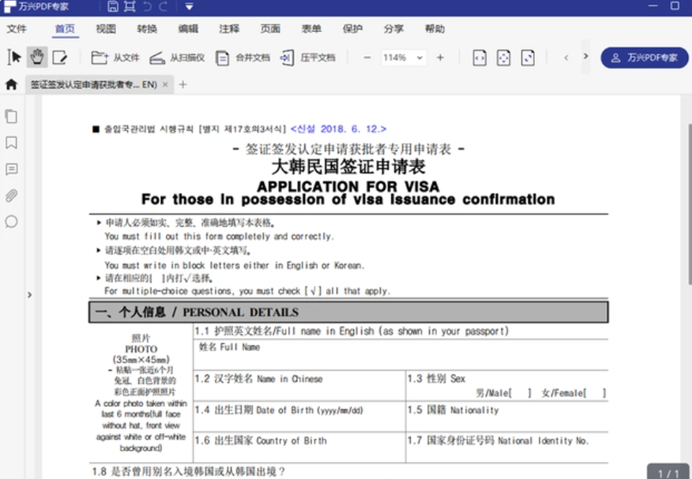Expand the left sidebar chevron
The width and height of the screenshot is (692, 479).
click(x=30, y=294)
